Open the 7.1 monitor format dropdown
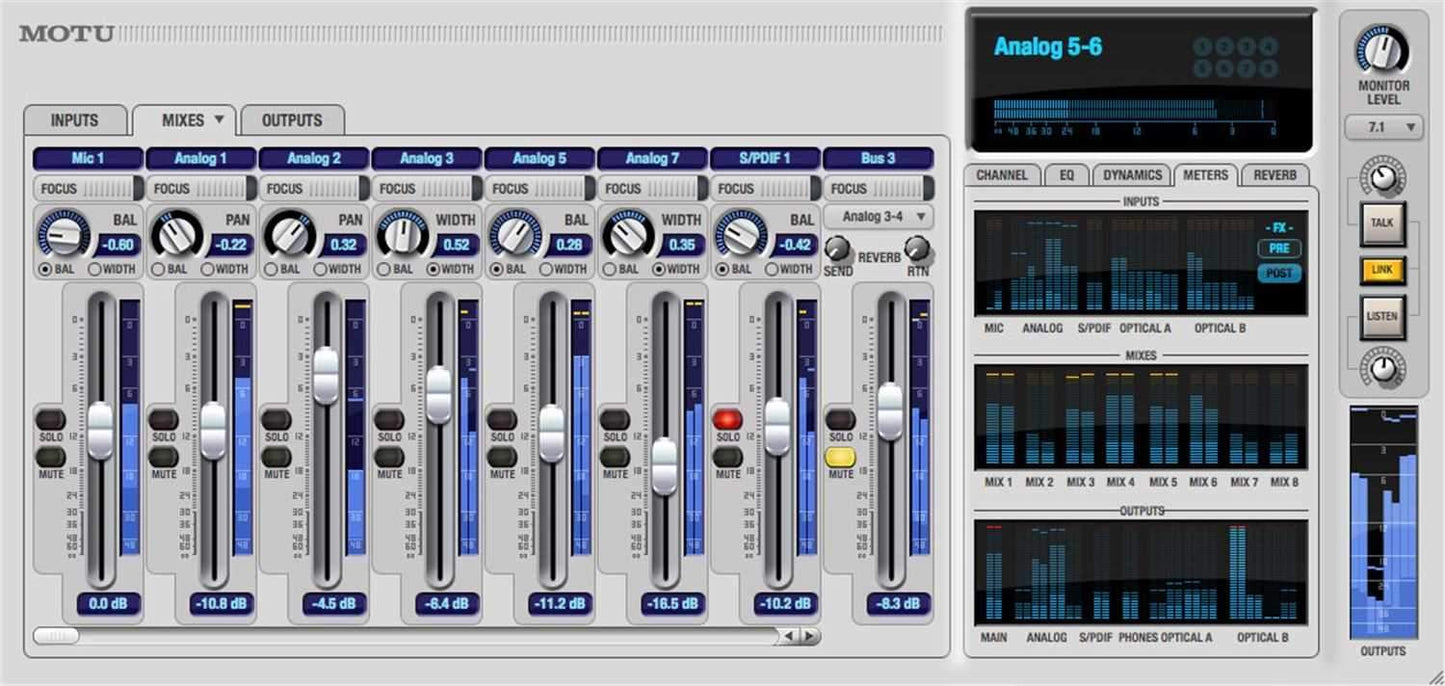 click(1384, 126)
